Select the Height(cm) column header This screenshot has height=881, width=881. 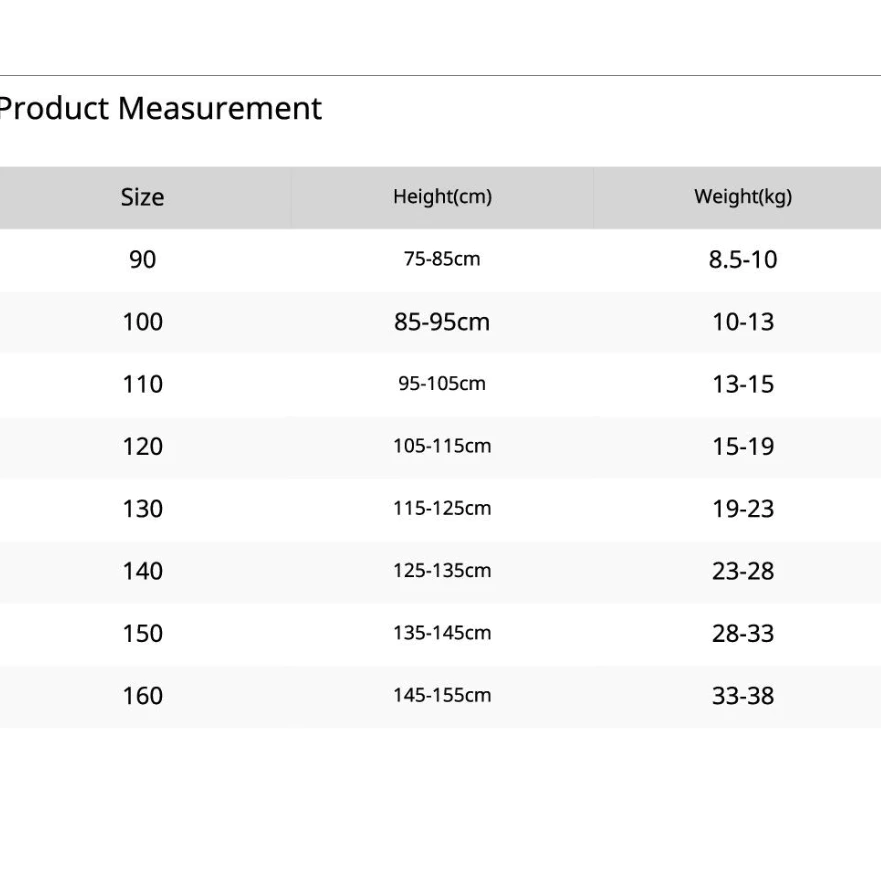[442, 197]
